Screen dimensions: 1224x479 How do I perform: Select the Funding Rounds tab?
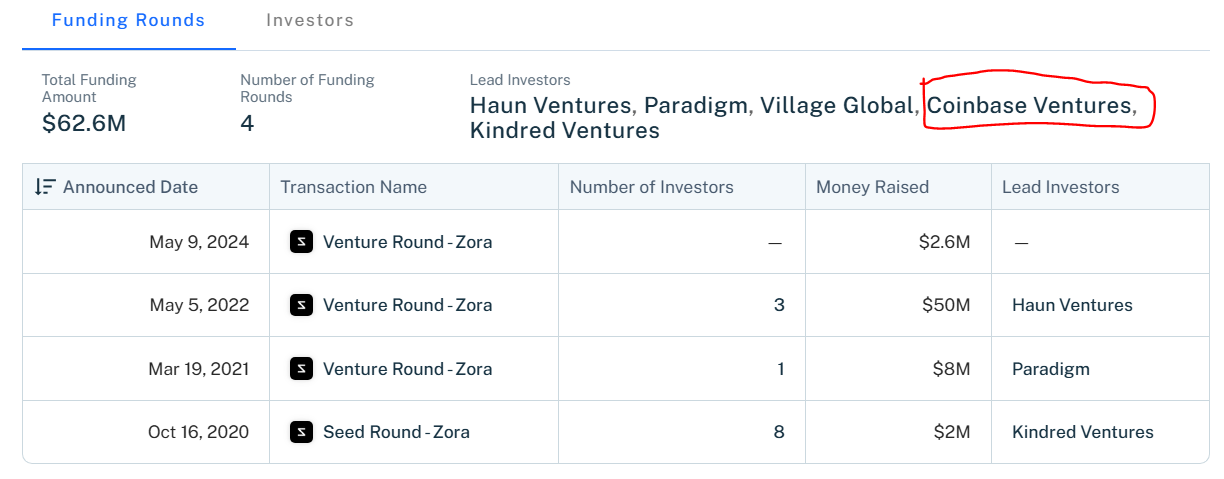[128, 20]
